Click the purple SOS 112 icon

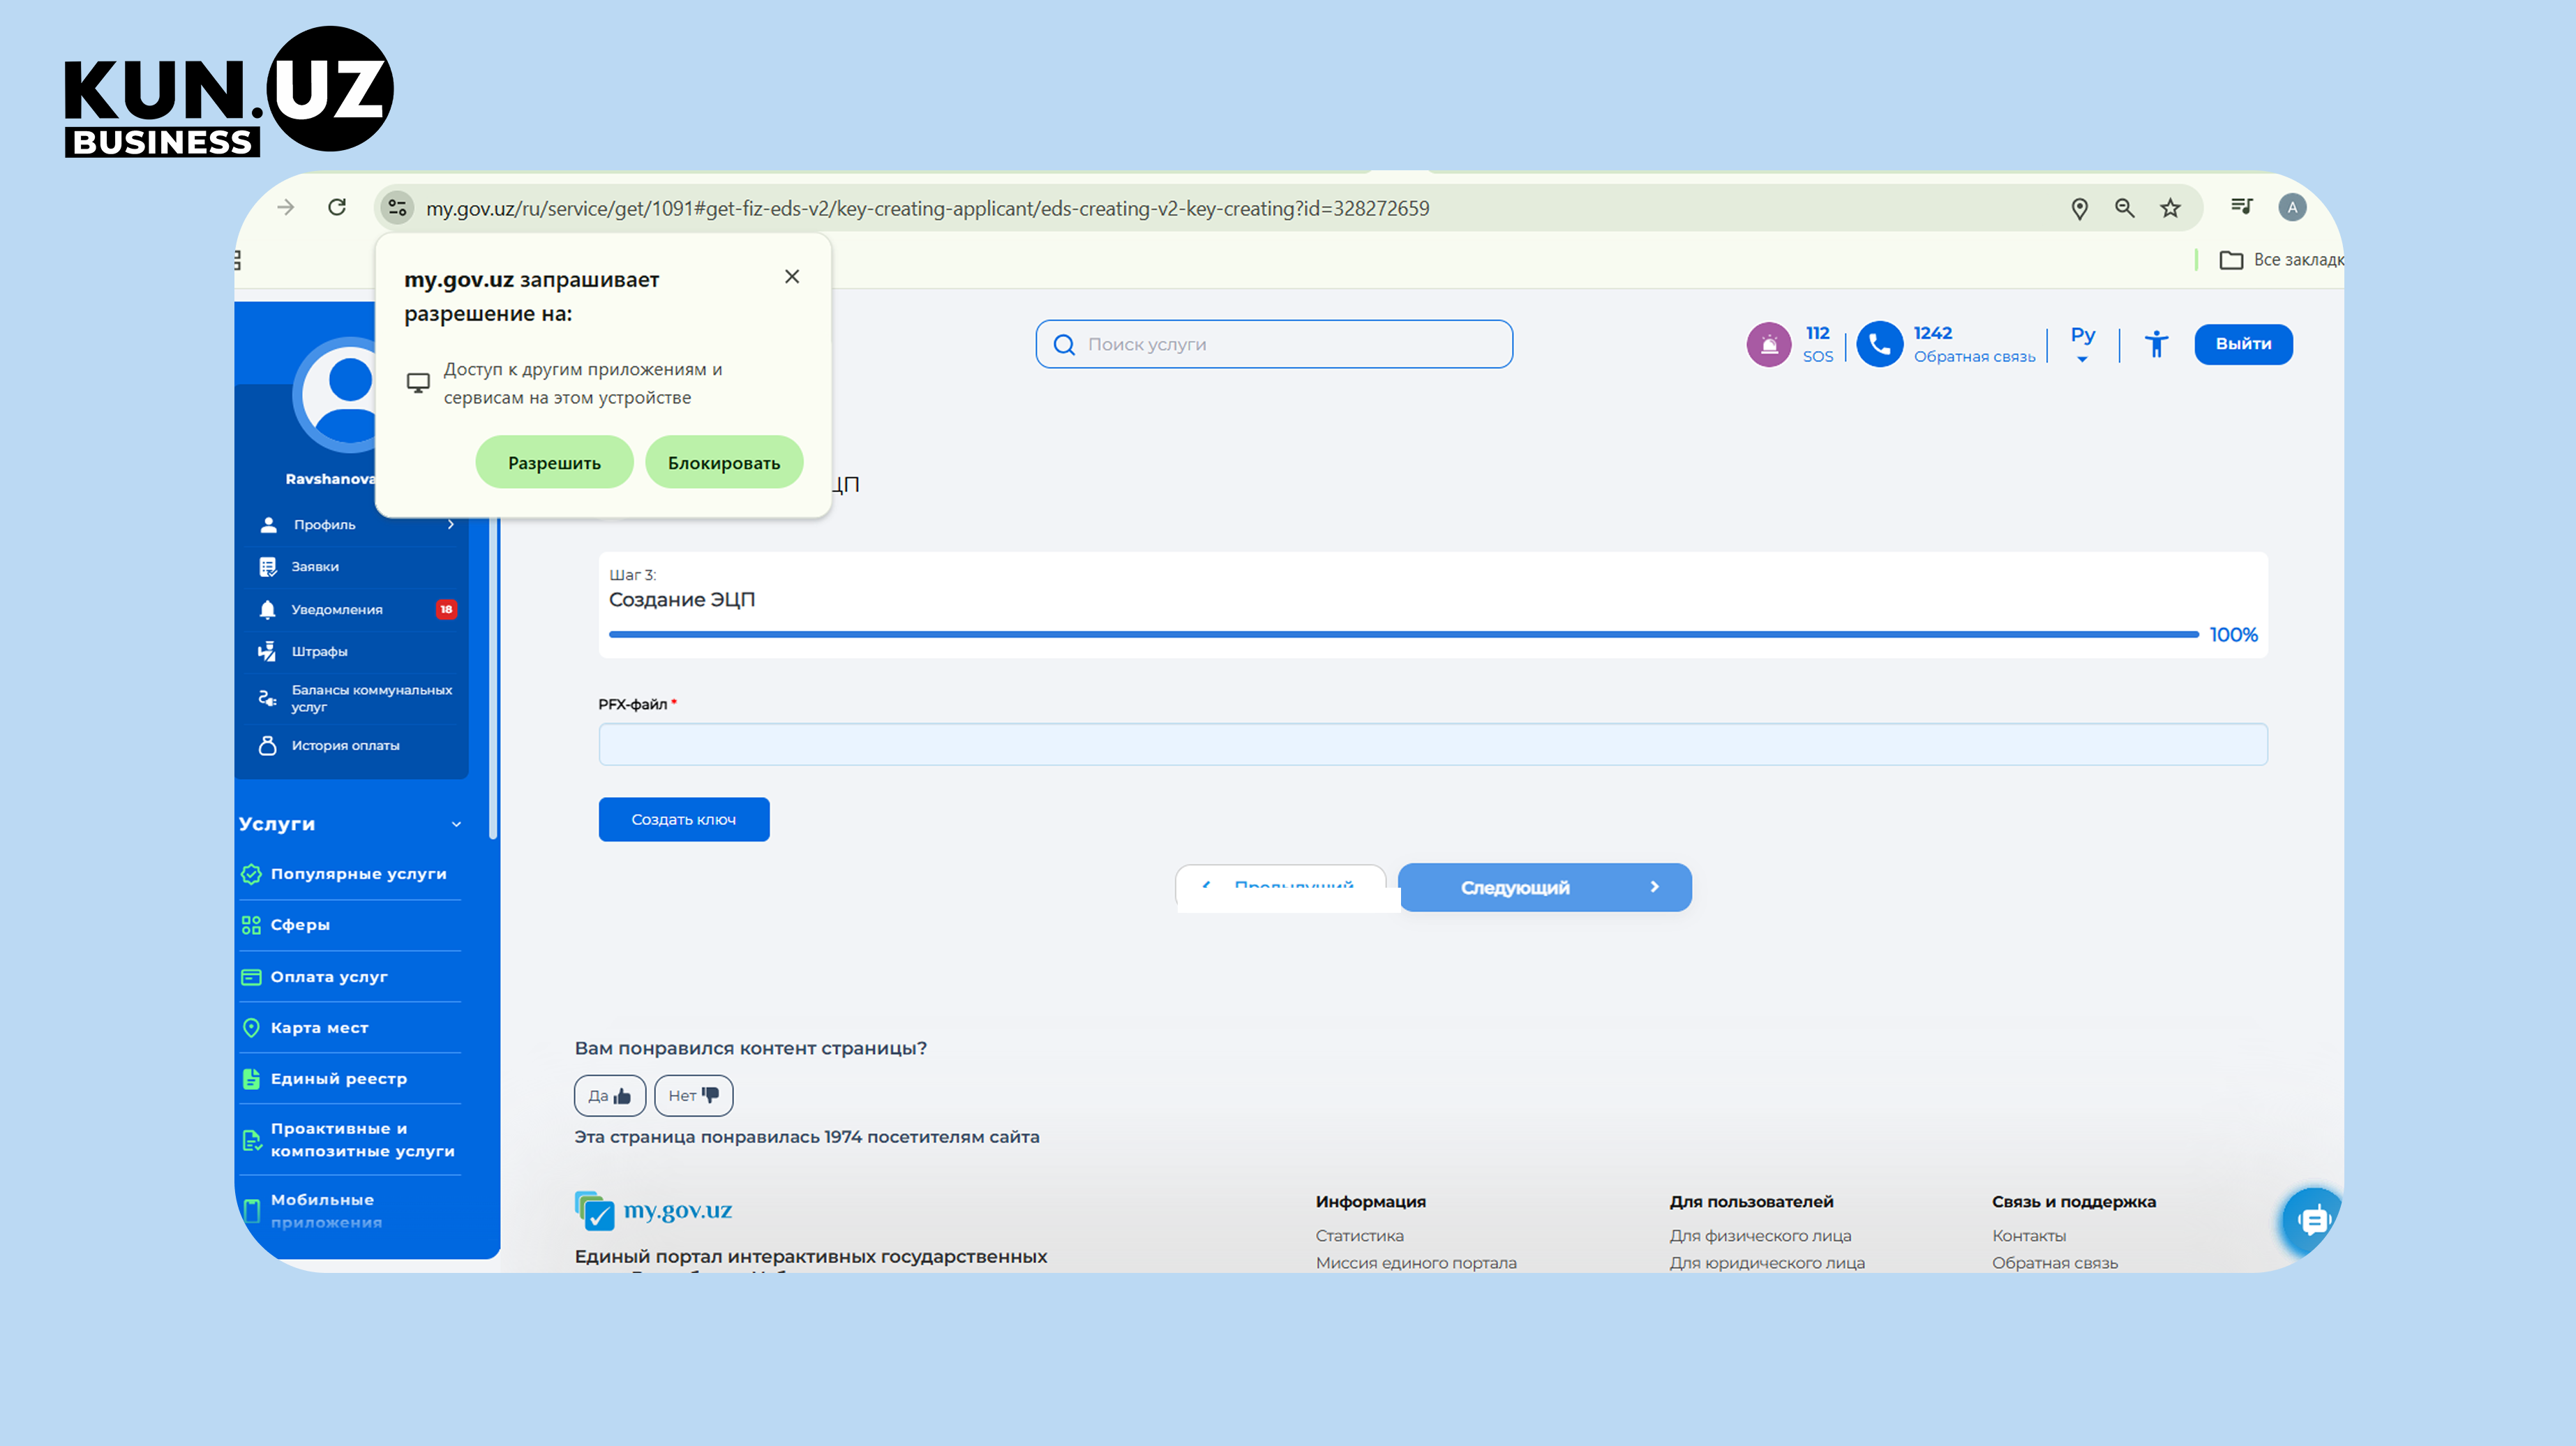1768,344
